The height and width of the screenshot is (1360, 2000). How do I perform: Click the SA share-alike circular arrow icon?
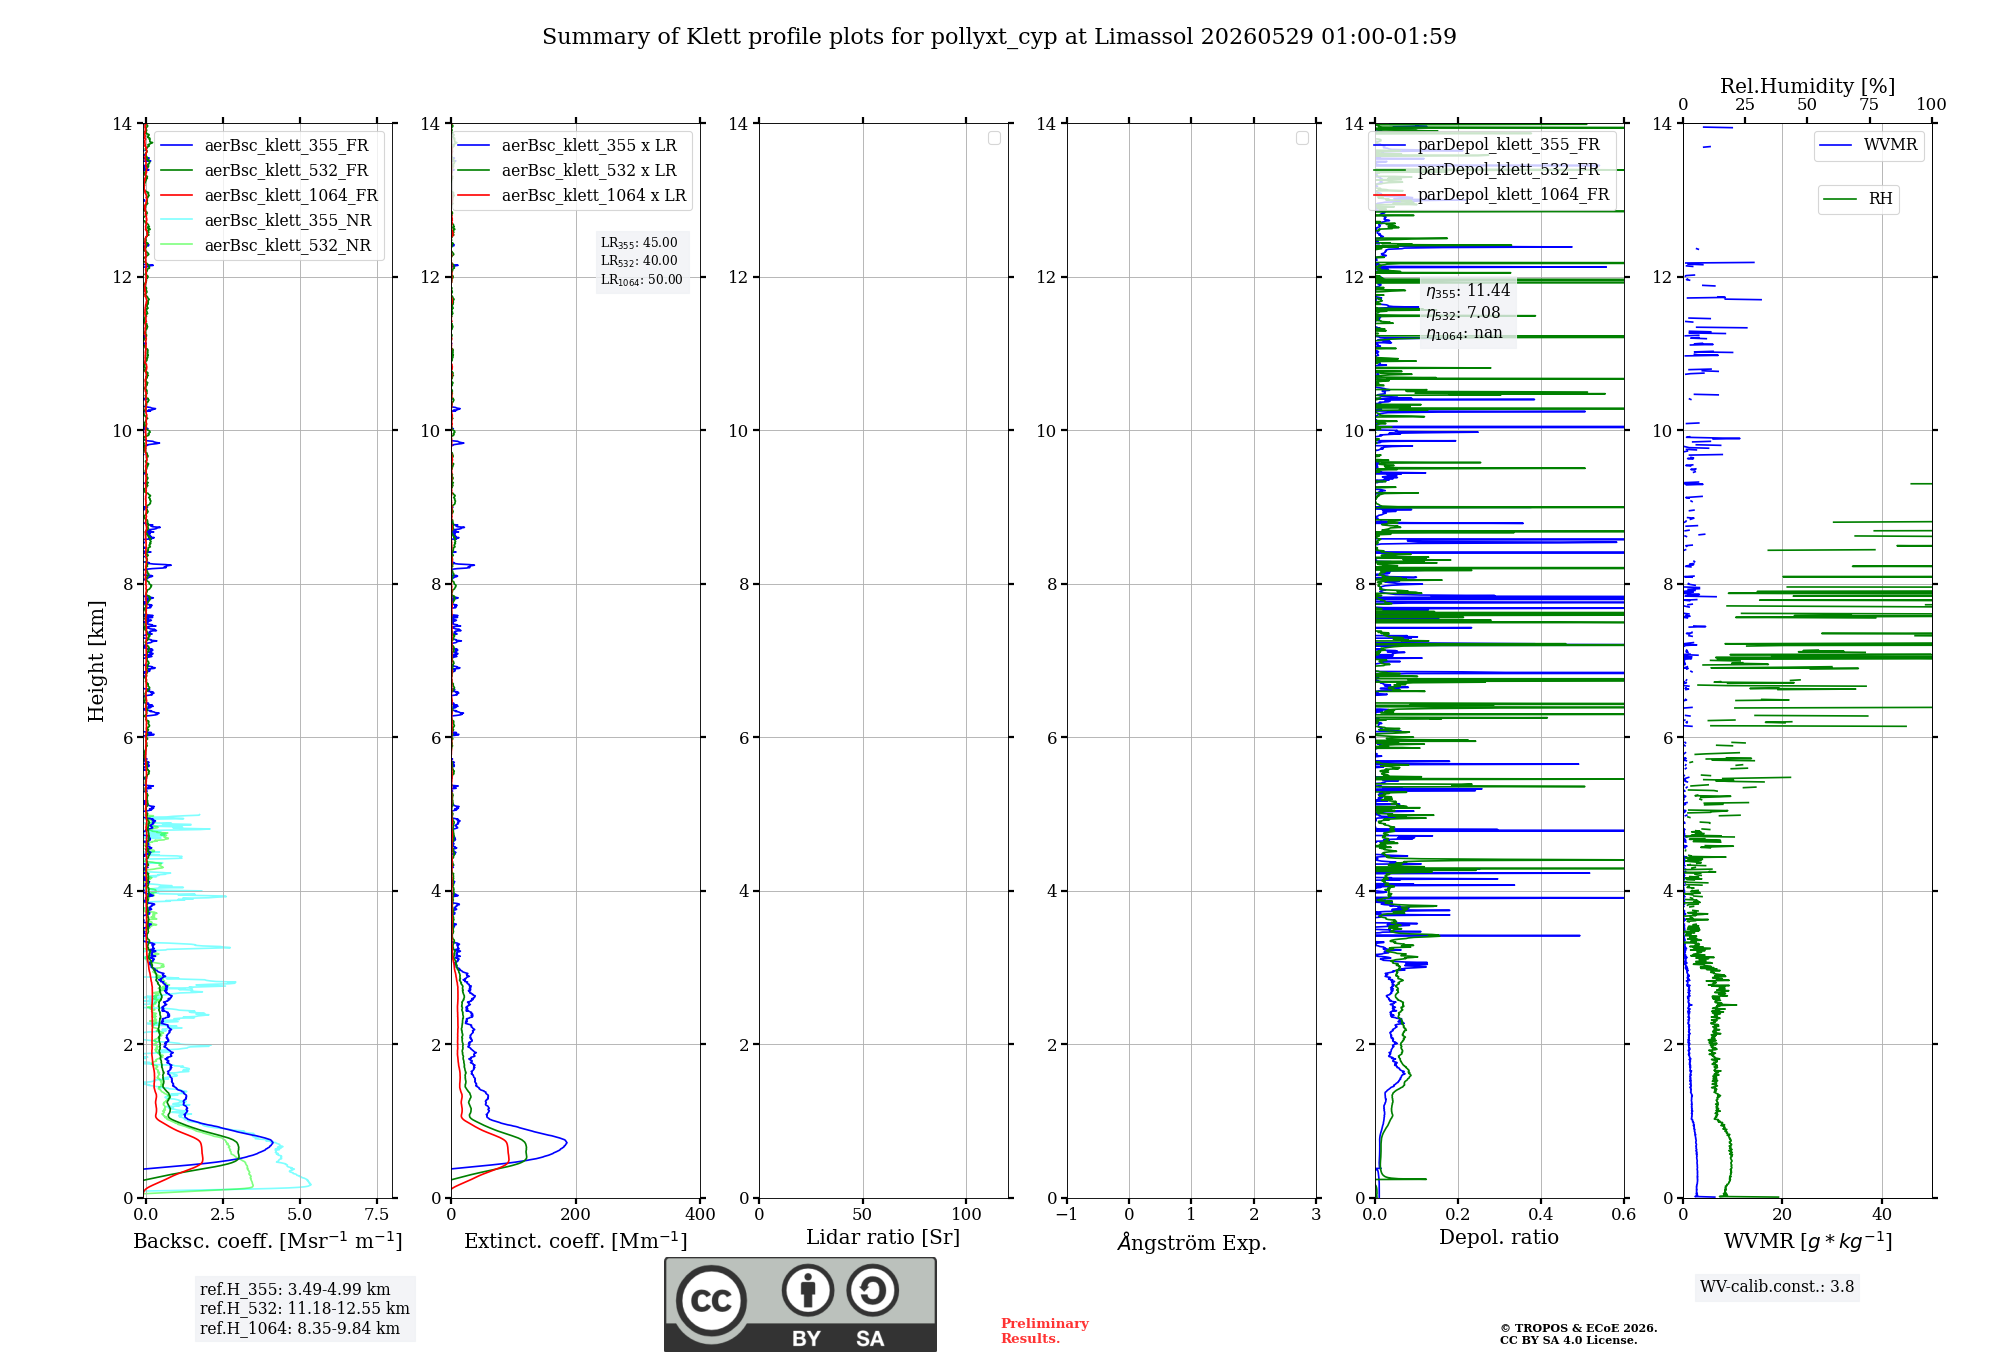click(872, 1290)
